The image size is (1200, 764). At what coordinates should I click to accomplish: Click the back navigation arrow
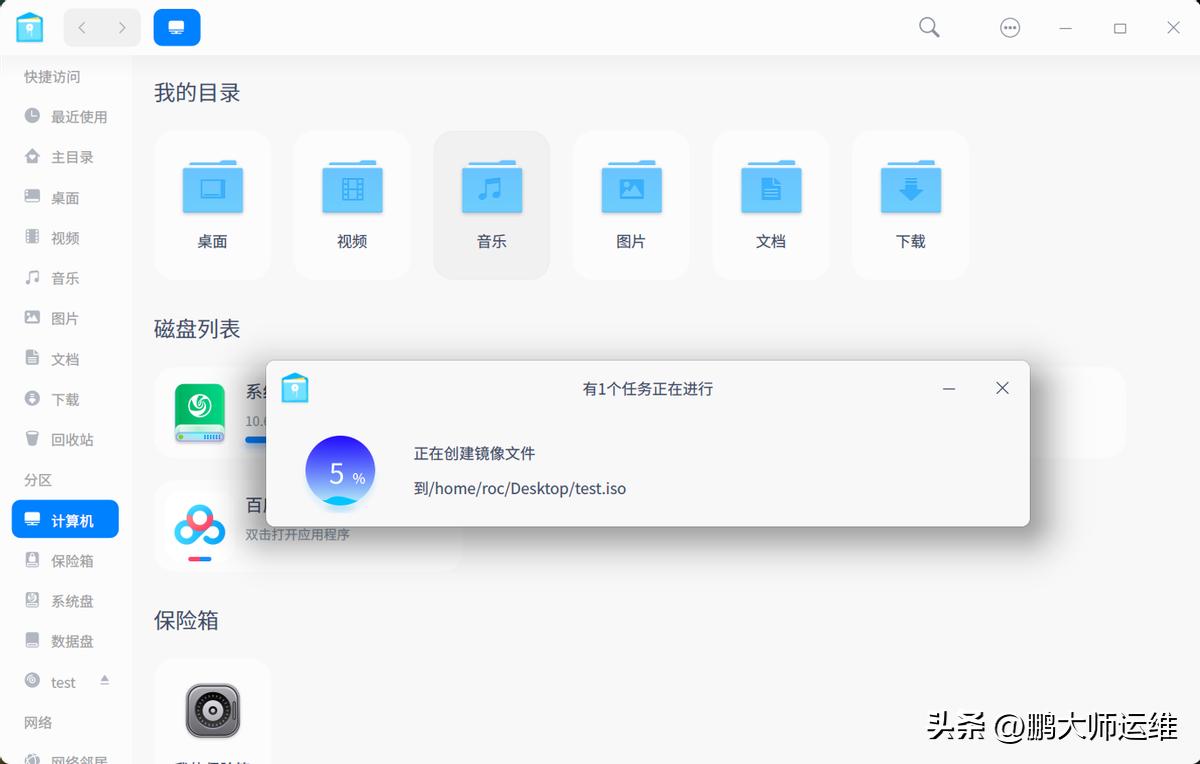82,27
